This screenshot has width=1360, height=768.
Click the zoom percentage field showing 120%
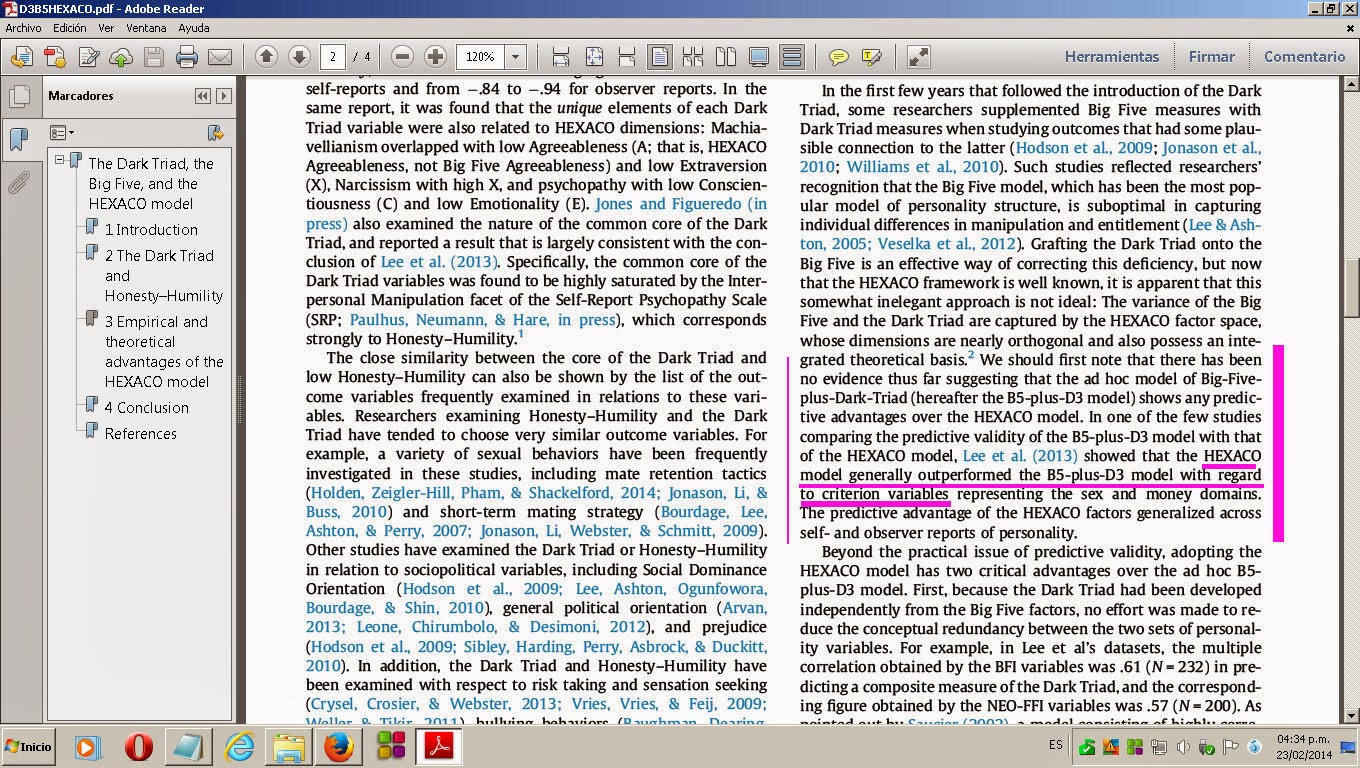(x=481, y=57)
